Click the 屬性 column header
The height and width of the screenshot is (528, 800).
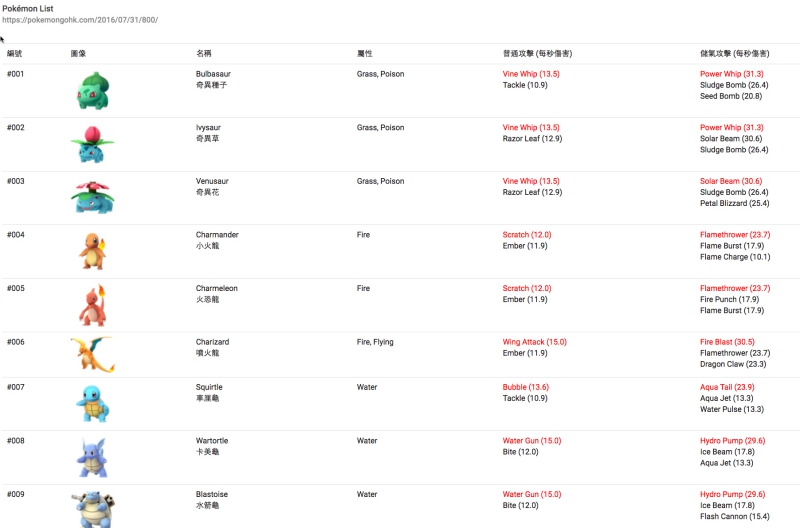[x=365, y=52]
